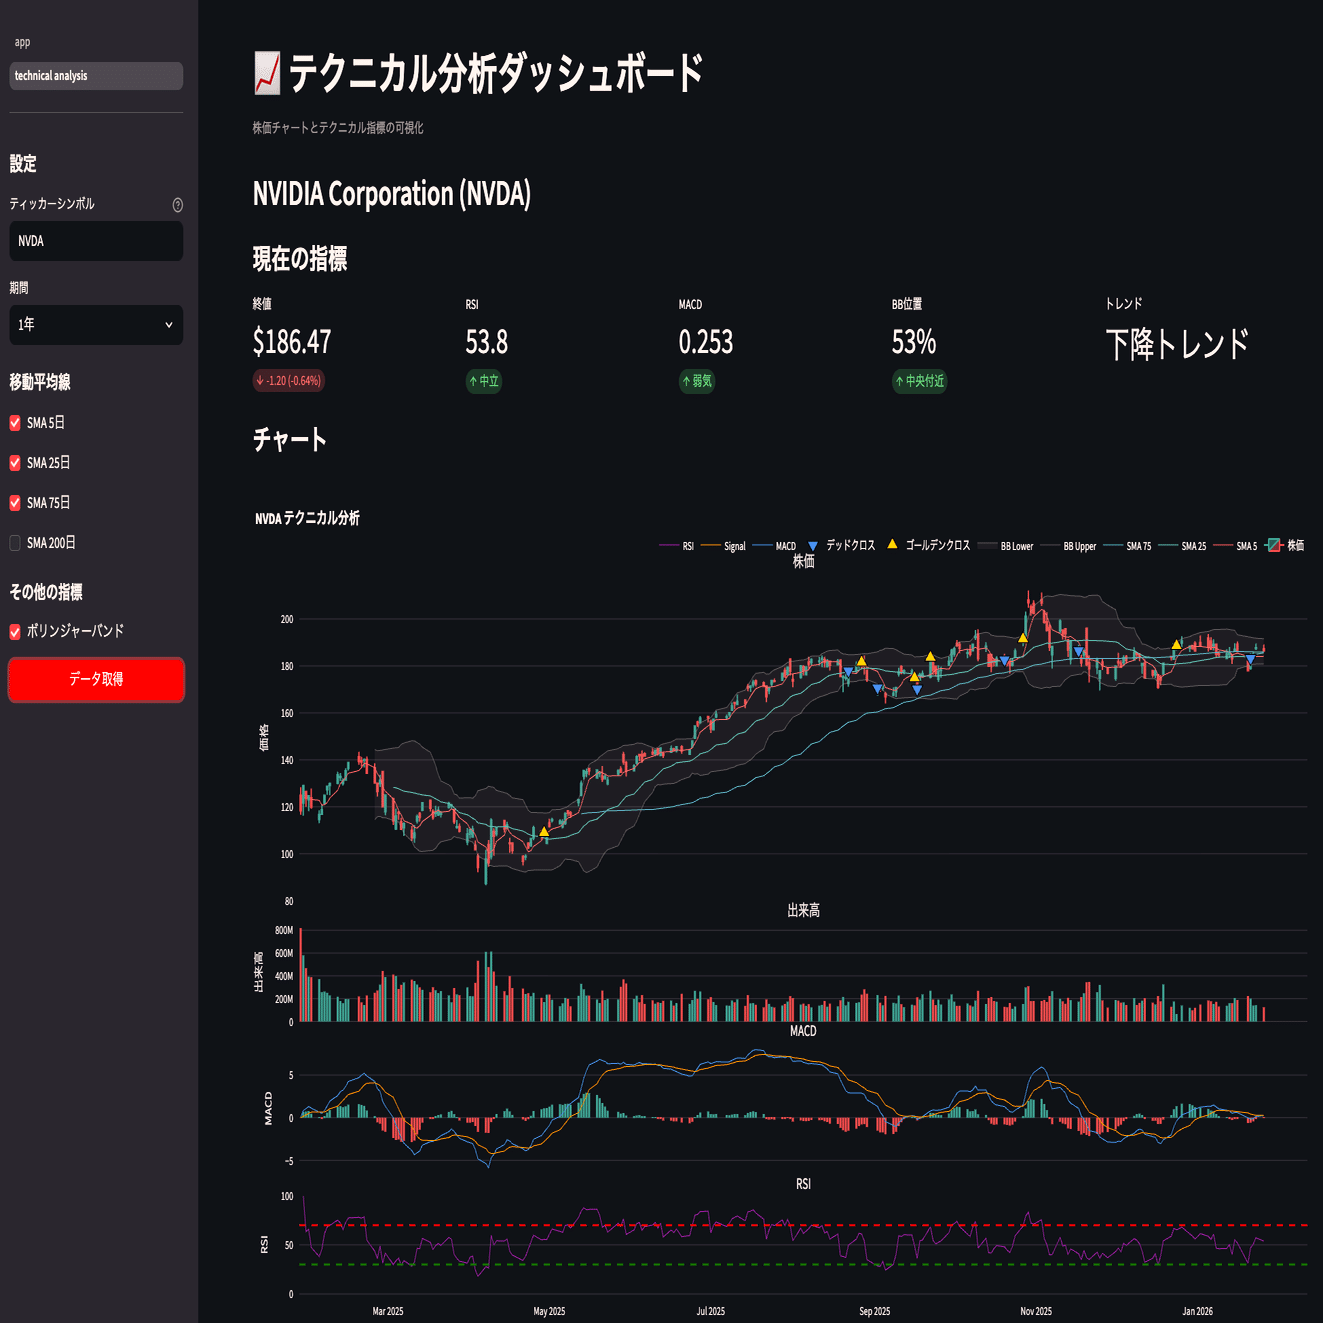Click the BB位置 value 53%
The width and height of the screenshot is (1323, 1323).
point(914,342)
